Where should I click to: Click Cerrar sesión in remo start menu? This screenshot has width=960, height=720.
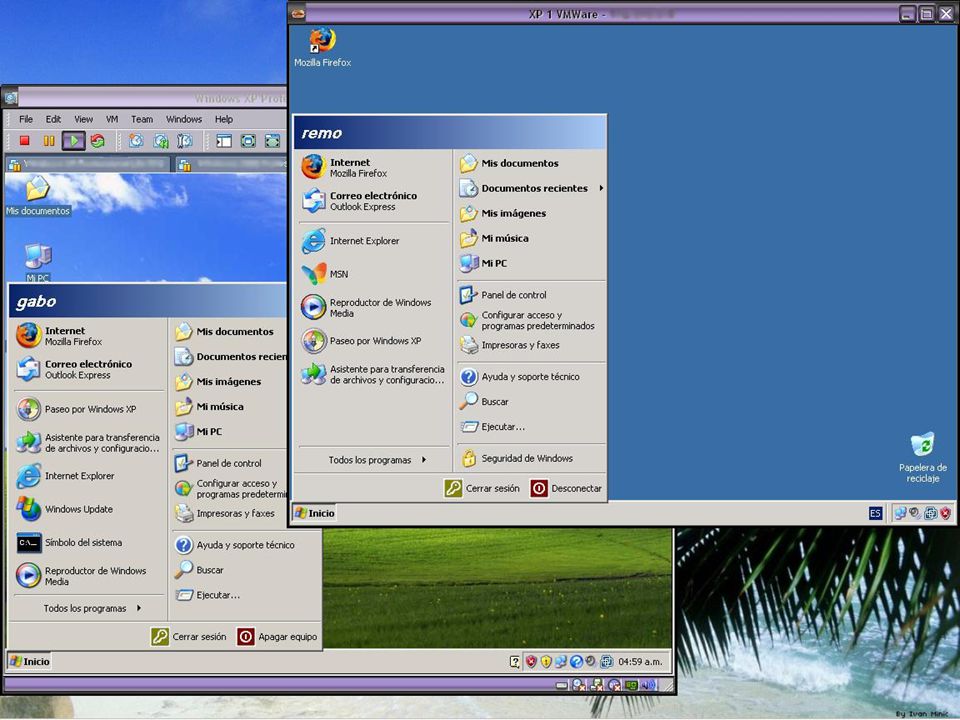482,488
